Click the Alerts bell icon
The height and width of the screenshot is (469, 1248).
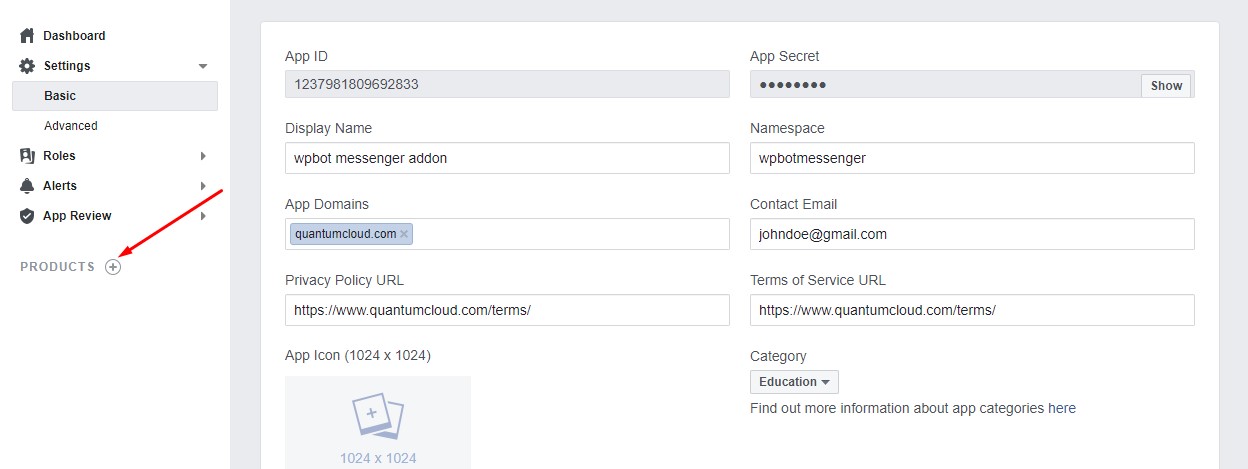(x=28, y=186)
